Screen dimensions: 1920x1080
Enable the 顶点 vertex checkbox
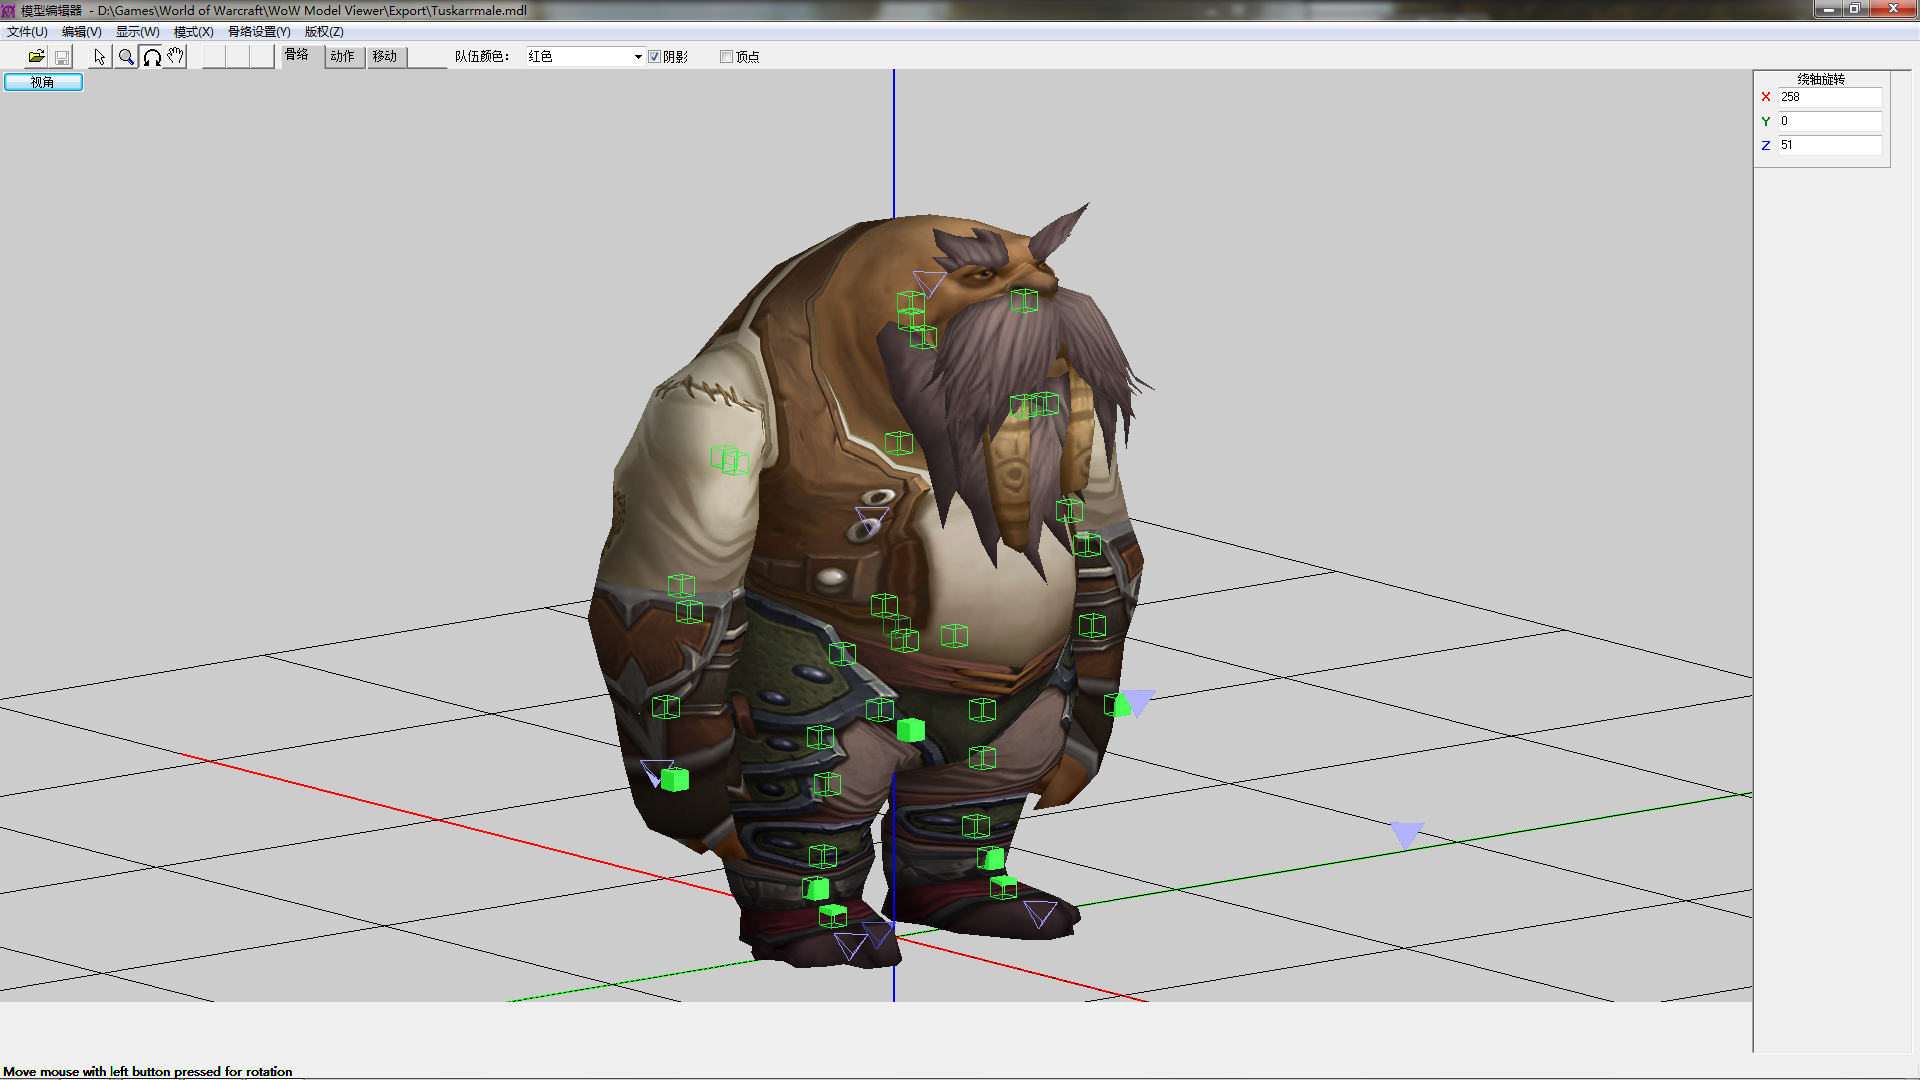(726, 57)
